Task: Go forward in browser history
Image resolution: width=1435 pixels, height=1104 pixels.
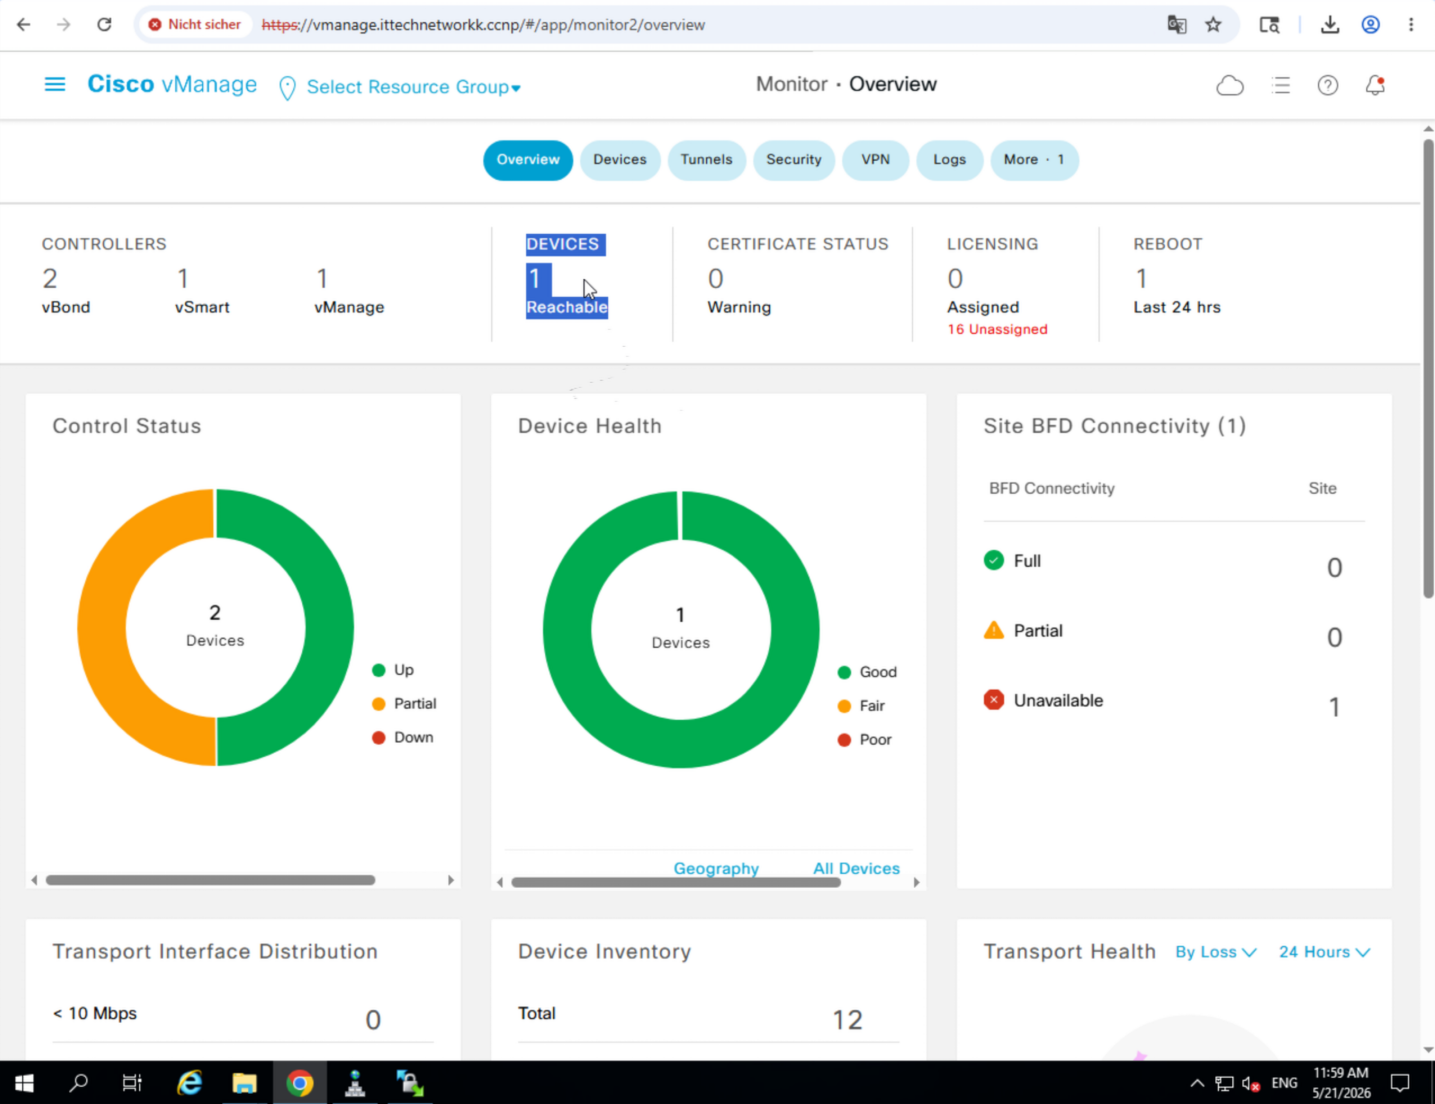Action: [x=64, y=24]
